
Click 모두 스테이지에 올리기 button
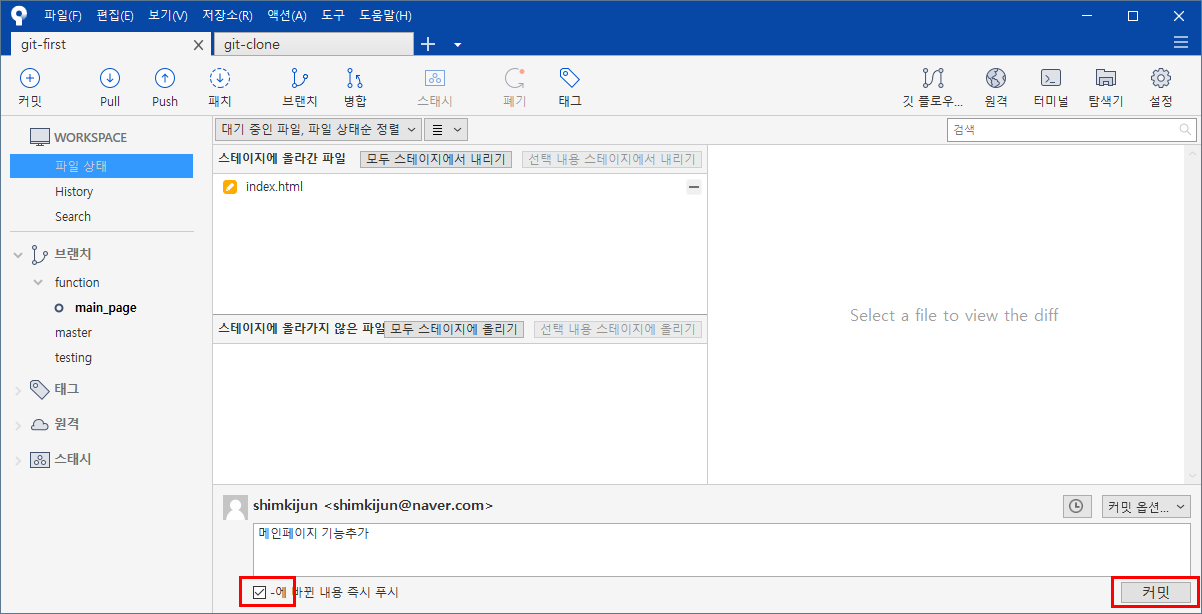coord(454,329)
